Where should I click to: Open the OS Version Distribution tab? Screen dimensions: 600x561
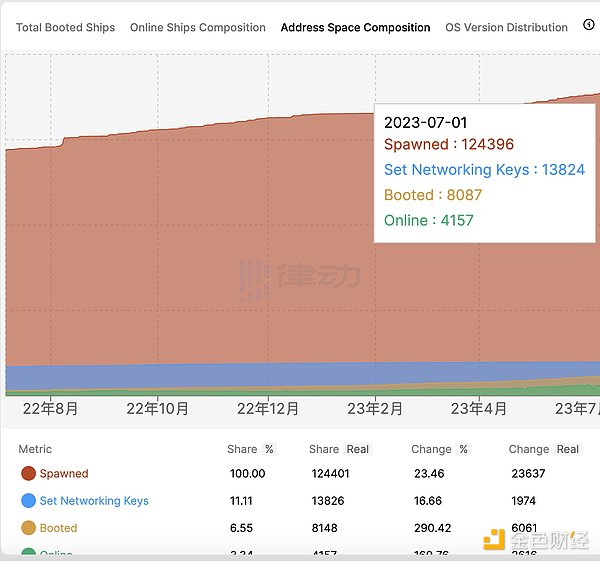[x=506, y=27]
